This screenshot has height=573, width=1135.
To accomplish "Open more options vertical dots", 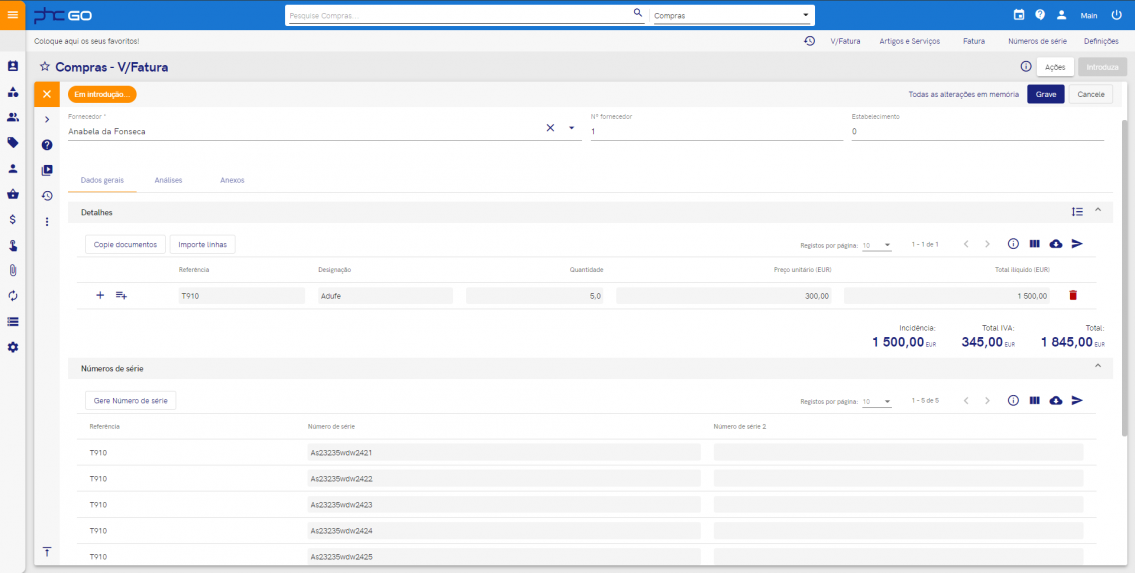I will (x=47, y=221).
